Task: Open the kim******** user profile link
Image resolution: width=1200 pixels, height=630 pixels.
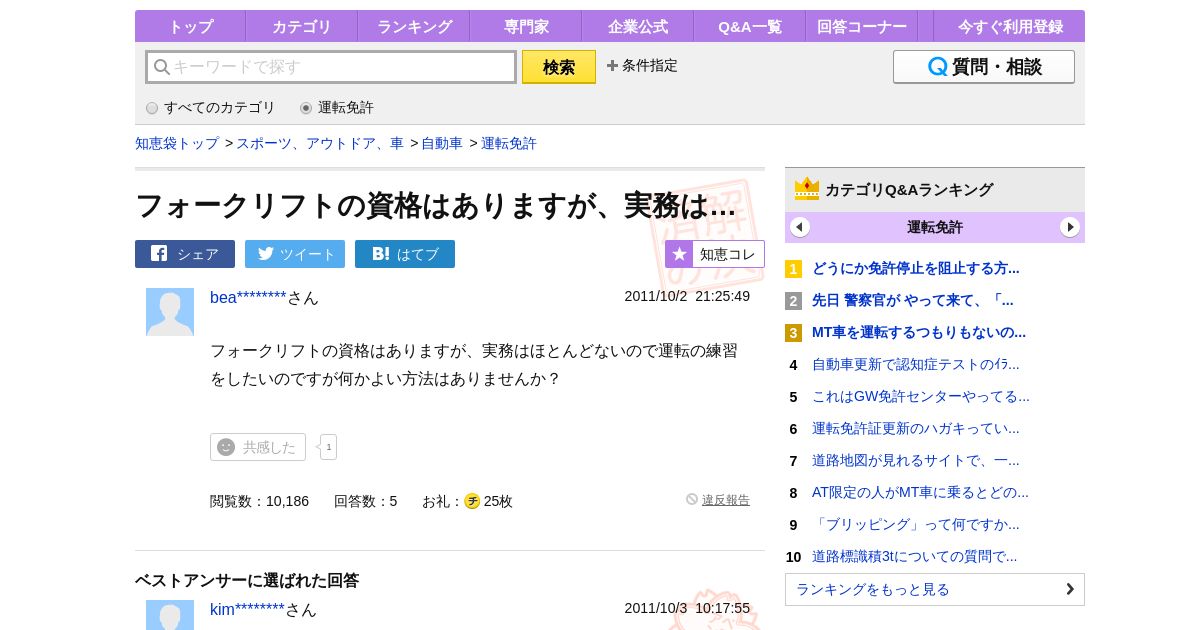Action: [x=247, y=609]
